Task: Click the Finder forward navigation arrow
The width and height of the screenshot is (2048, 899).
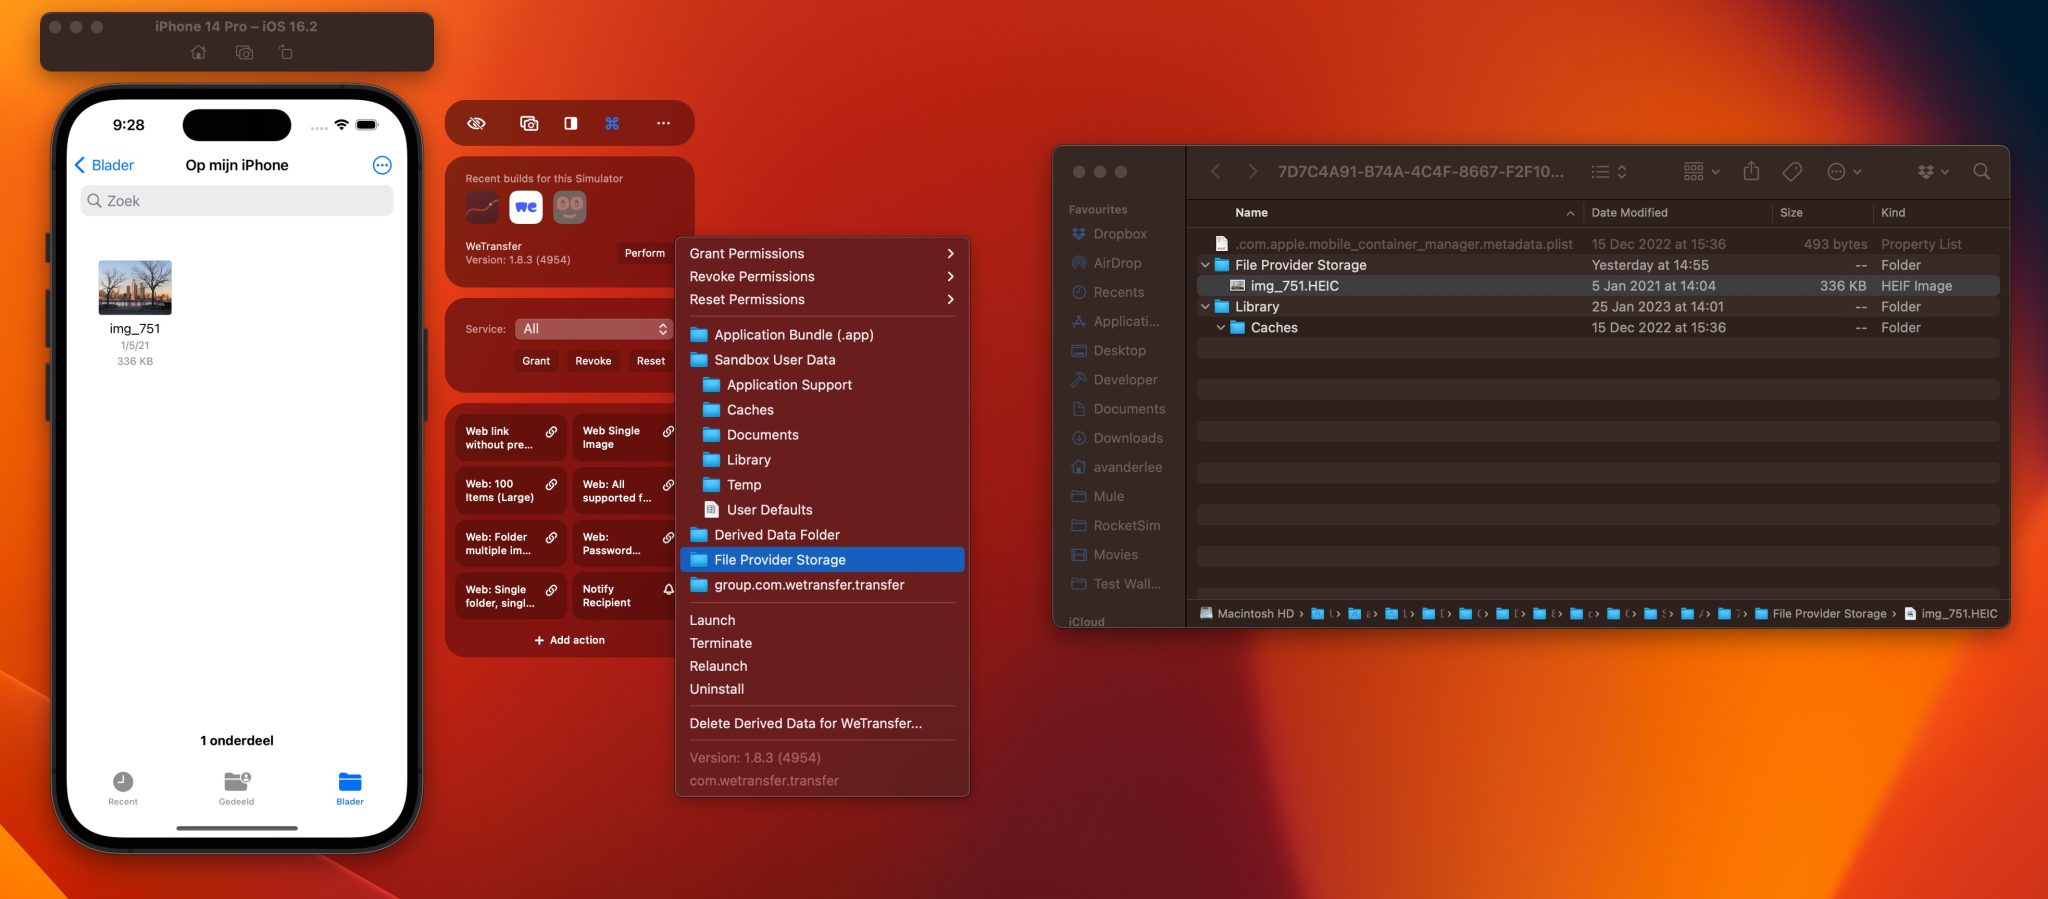Action: coord(1252,172)
